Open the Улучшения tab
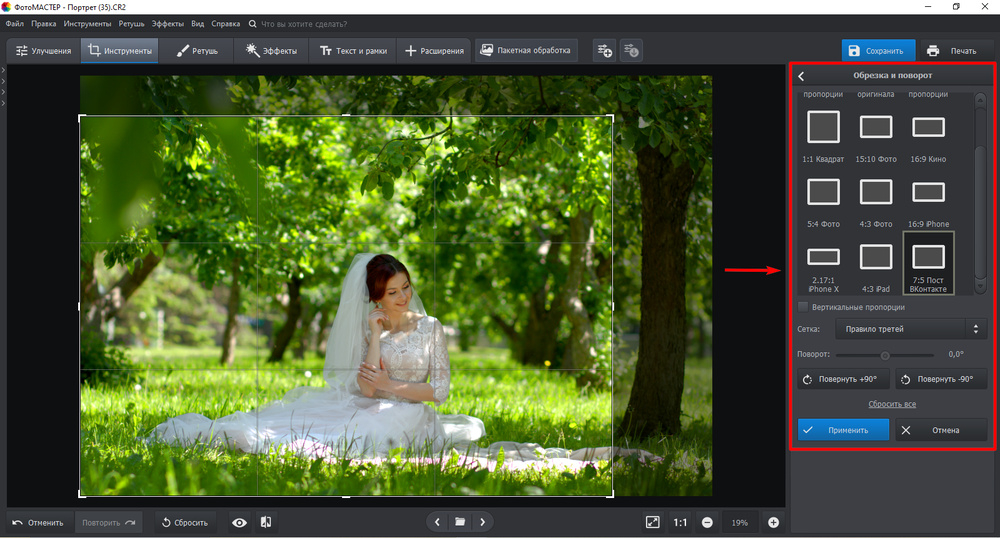 pyautogui.click(x=43, y=50)
